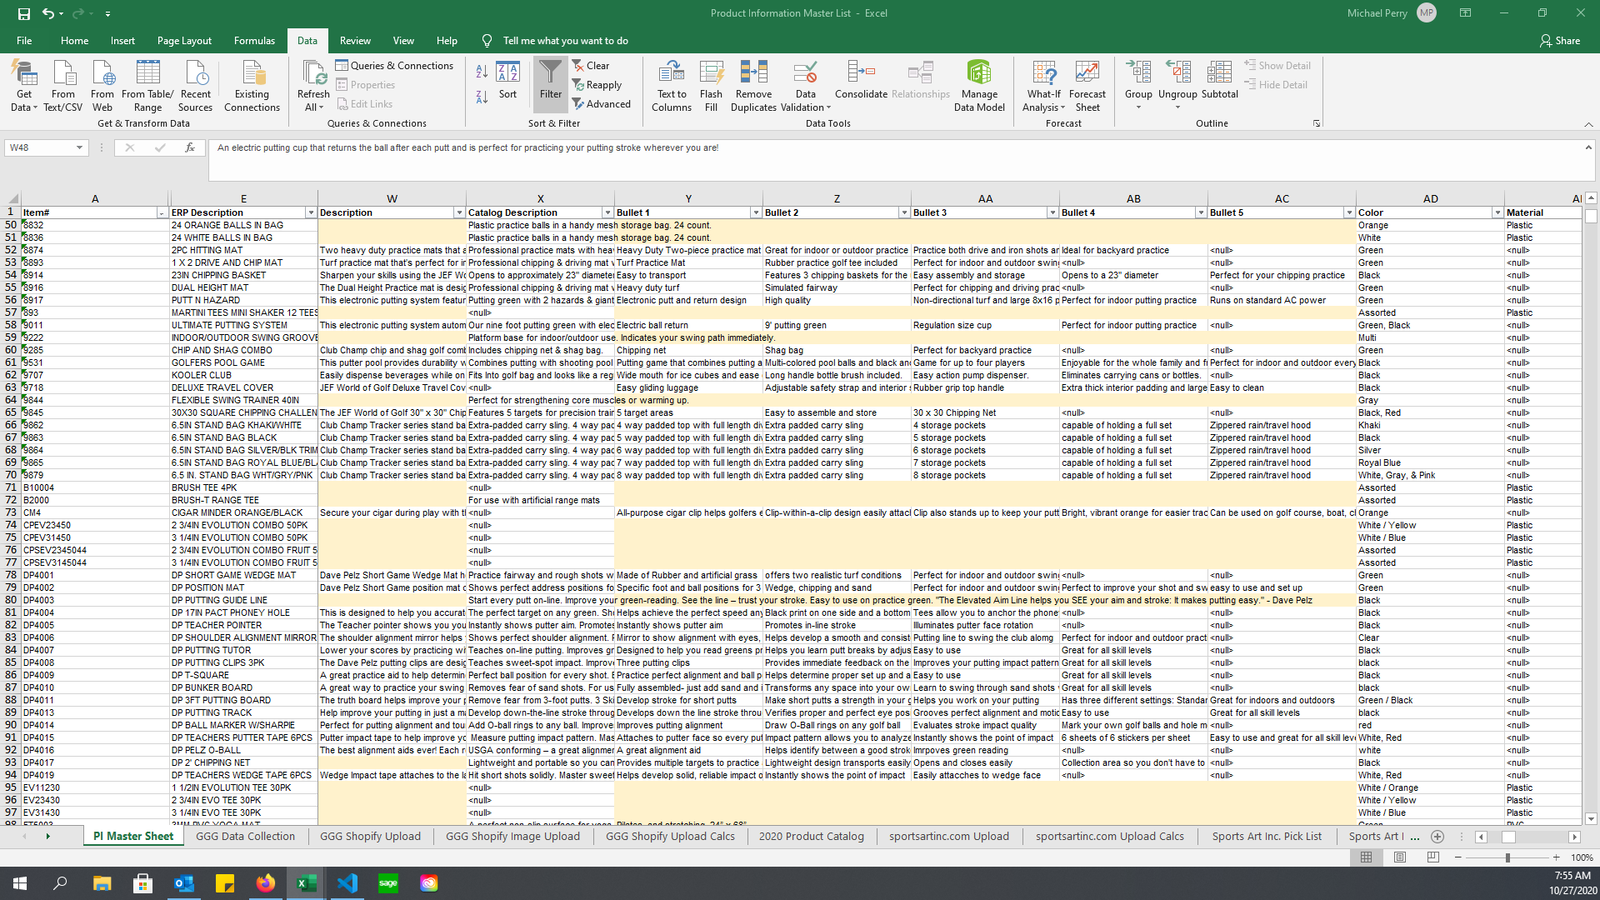Open Existing Connections
Viewport: 1600px width, 900px height.
click(252, 86)
